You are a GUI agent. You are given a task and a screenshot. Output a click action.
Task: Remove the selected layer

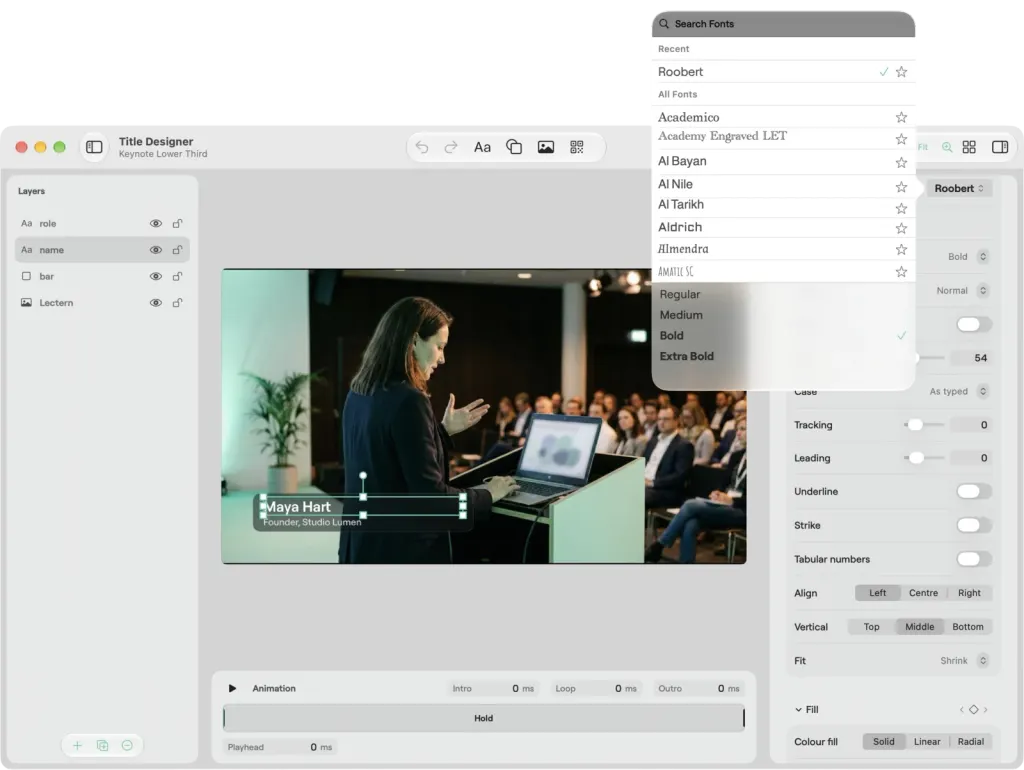(x=127, y=745)
